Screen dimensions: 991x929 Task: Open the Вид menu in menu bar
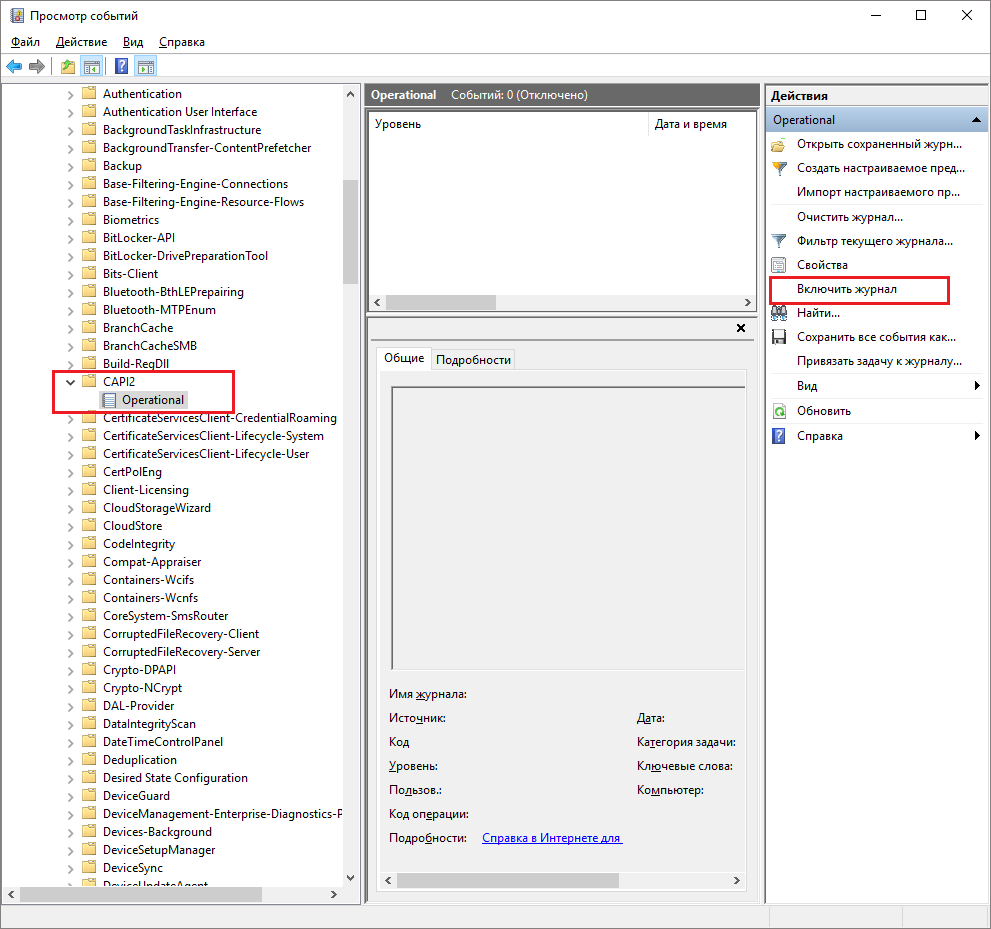tap(133, 42)
